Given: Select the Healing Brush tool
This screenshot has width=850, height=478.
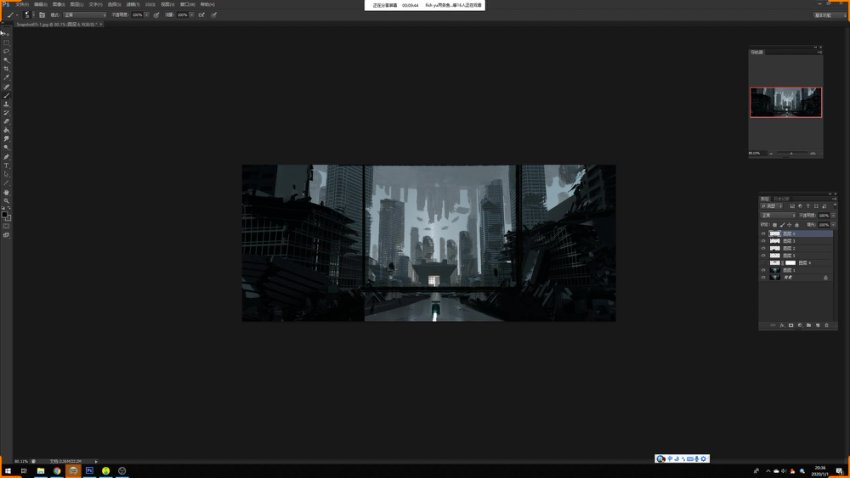Looking at the screenshot, I should [7, 86].
